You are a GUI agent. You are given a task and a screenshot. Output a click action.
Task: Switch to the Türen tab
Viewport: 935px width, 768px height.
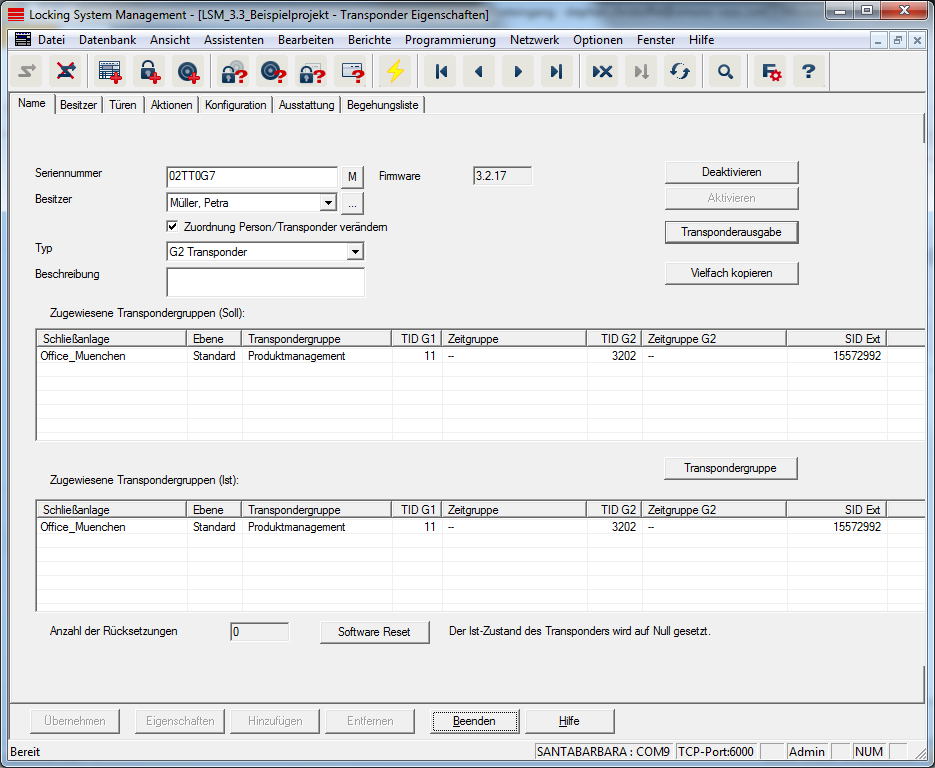click(x=123, y=105)
